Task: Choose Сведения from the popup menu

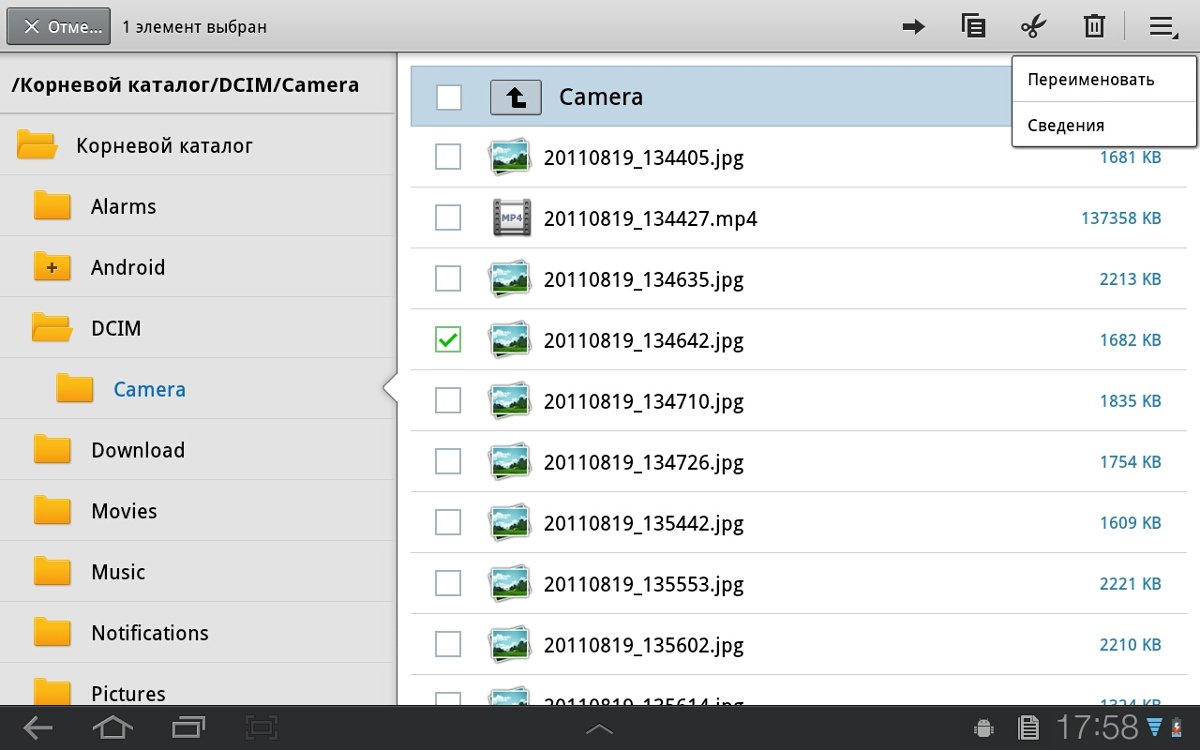Action: click(1066, 126)
